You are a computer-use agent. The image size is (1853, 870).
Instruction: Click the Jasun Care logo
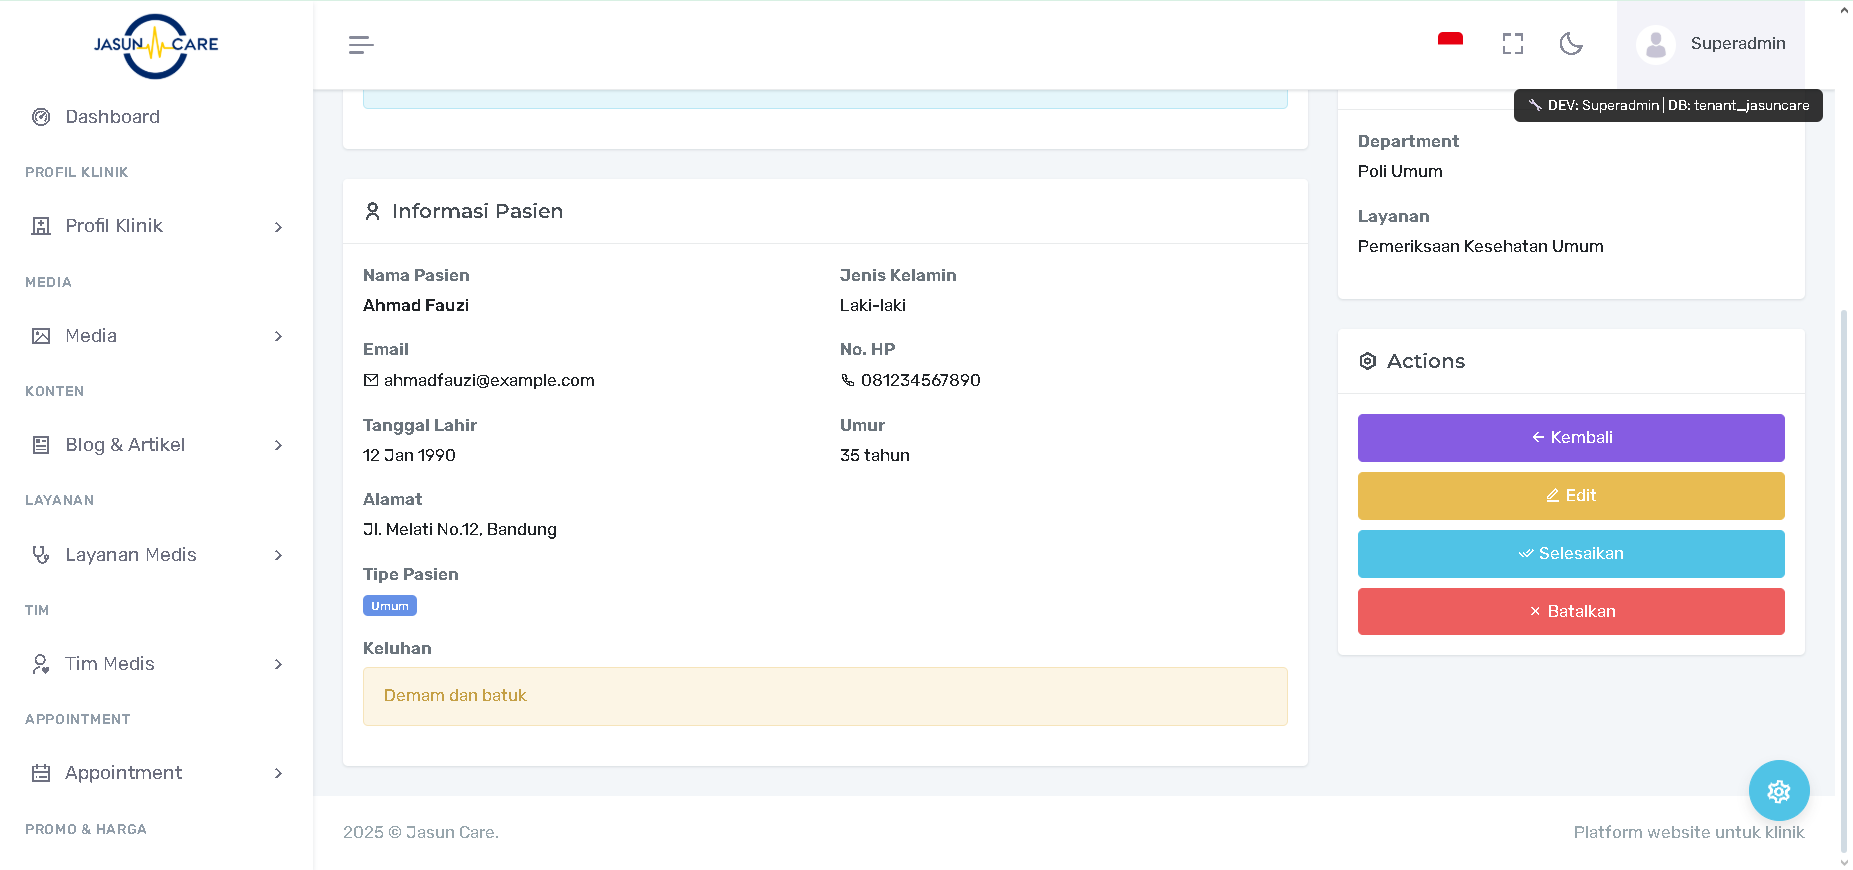tap(156, 45)
